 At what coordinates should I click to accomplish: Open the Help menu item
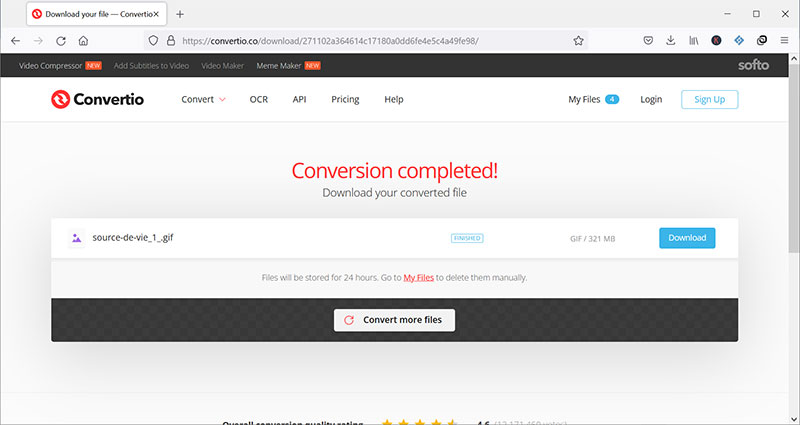tap(394, 100)
